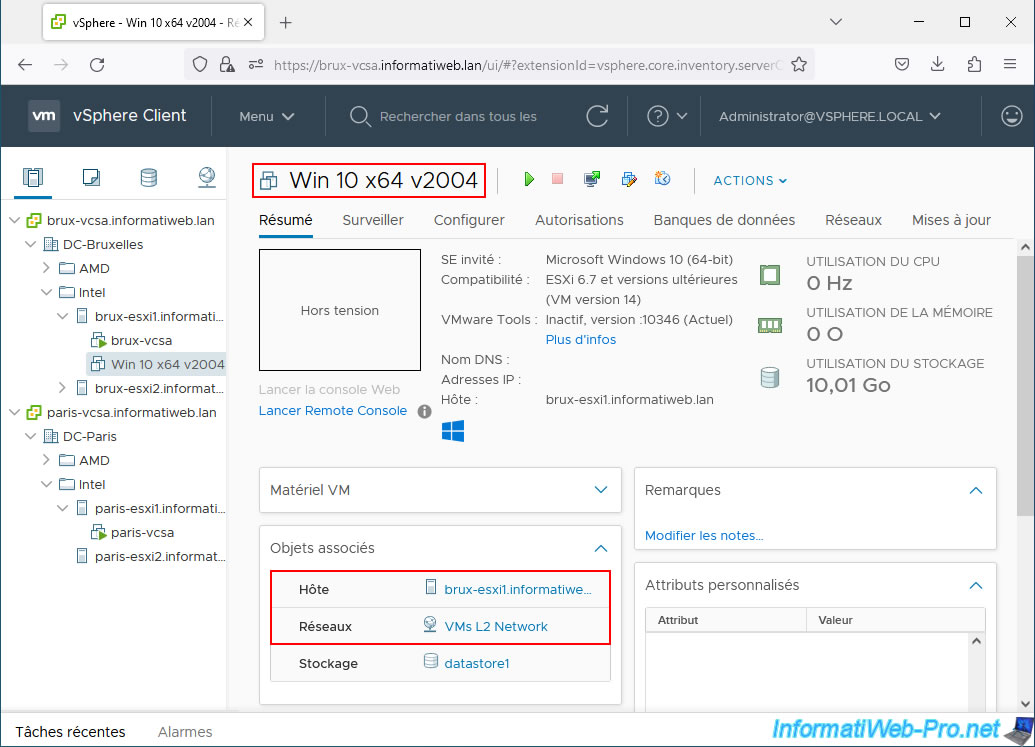The image size is (1035, 747).
Task: Open the feedback smiley icon
Action: [1011, 116]
